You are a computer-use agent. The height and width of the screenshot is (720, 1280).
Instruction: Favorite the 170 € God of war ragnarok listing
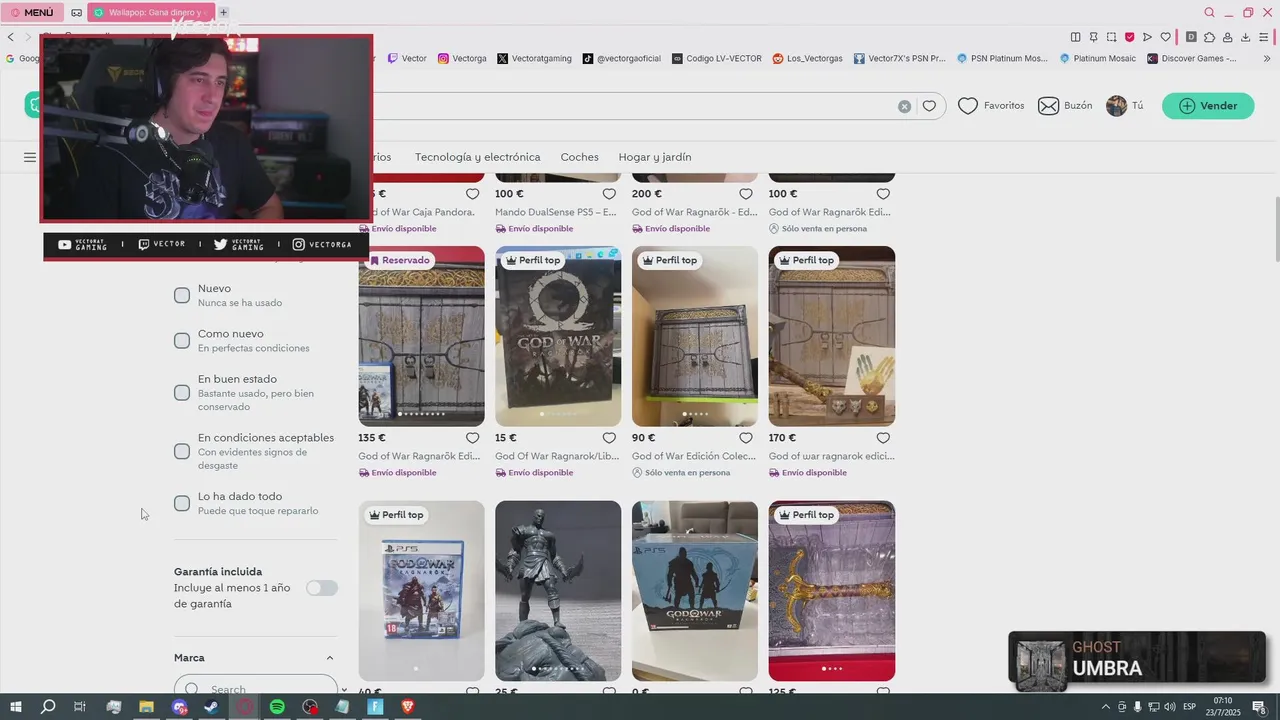(x=883, y=438)
